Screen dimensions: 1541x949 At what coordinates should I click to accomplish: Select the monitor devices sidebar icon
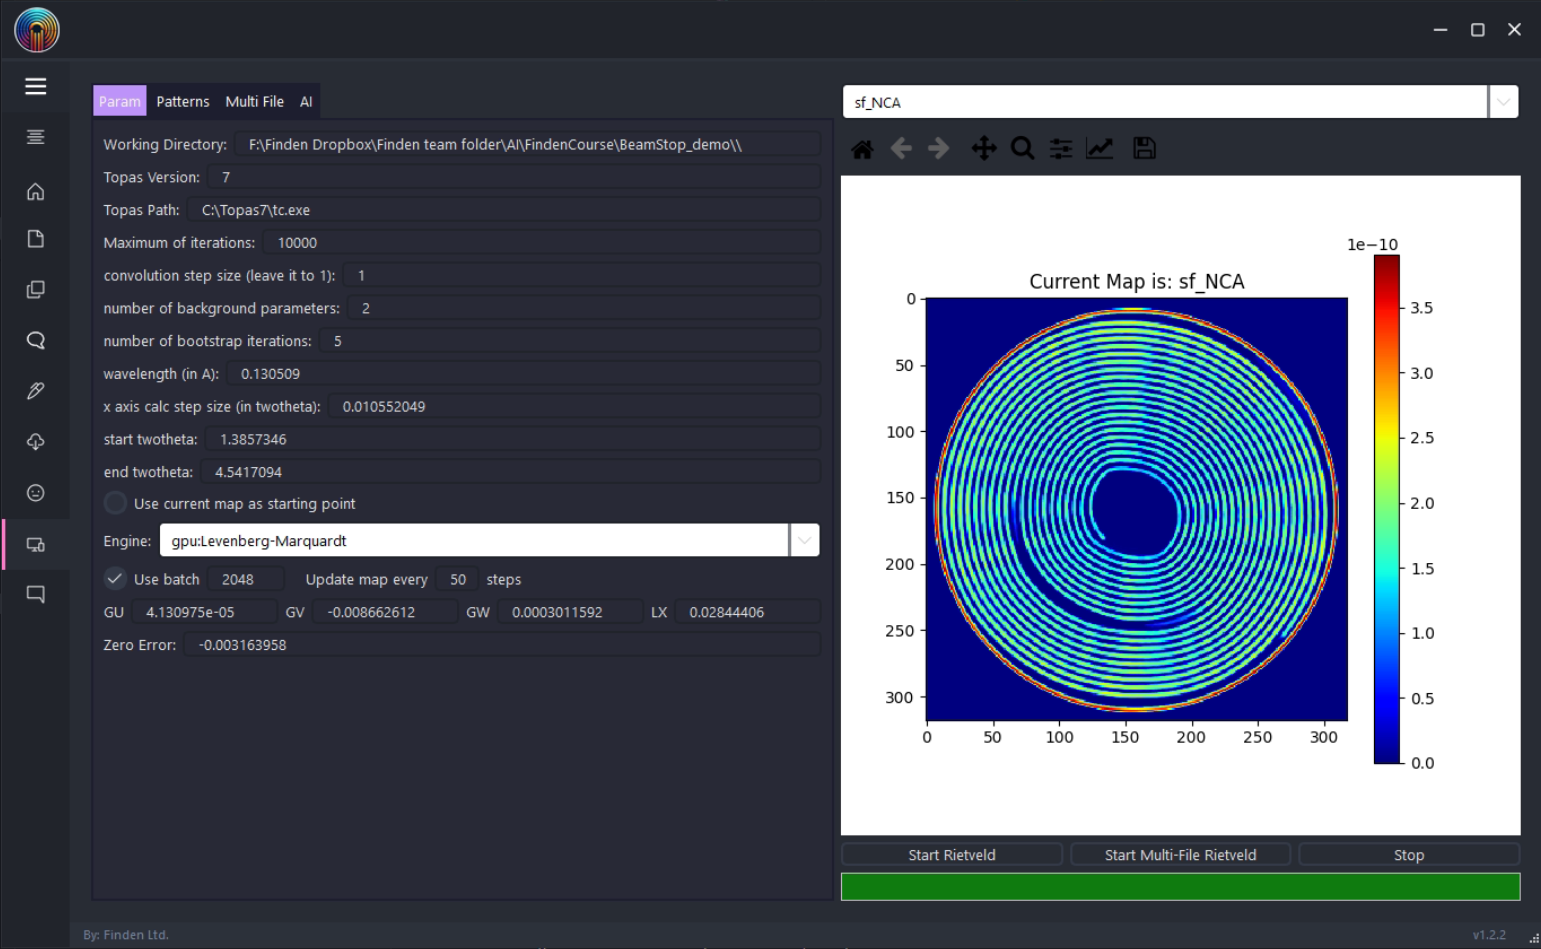(x=36, y=545)
